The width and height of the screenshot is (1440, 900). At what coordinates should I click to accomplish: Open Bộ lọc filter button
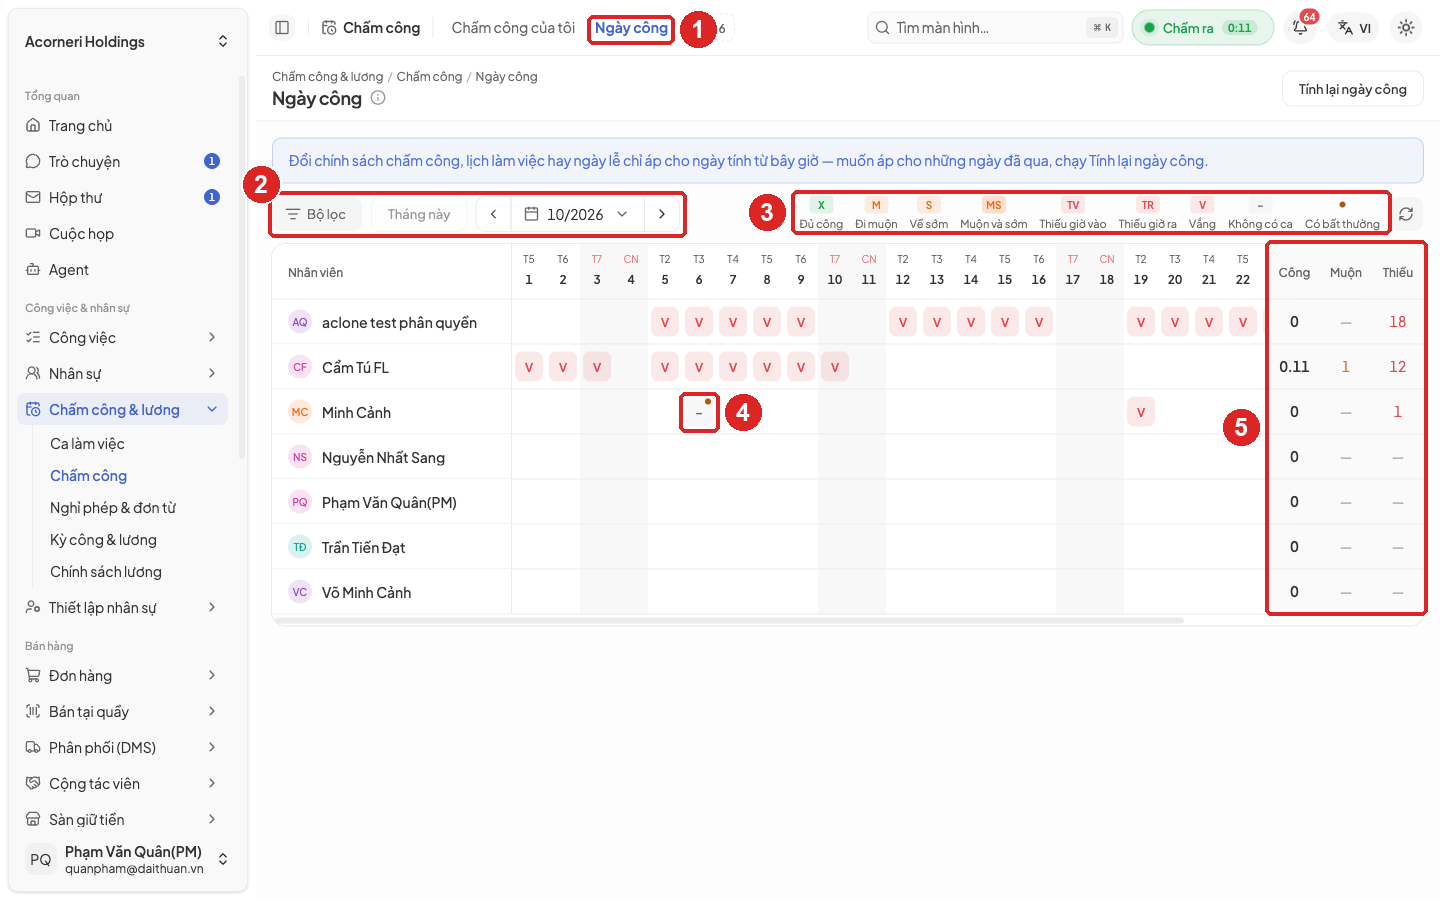(x=316, y=214)
